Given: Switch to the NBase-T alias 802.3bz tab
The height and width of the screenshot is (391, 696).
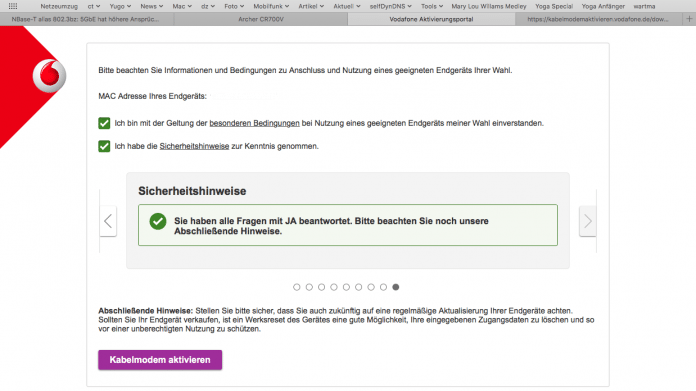Looking at the screenshot, I should click(x=87, y=19).
